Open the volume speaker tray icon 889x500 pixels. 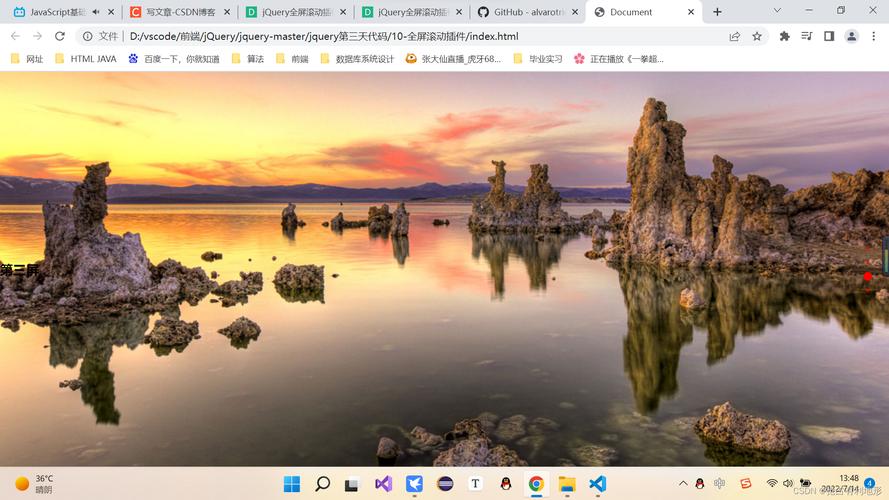click(x=788, y=484)
